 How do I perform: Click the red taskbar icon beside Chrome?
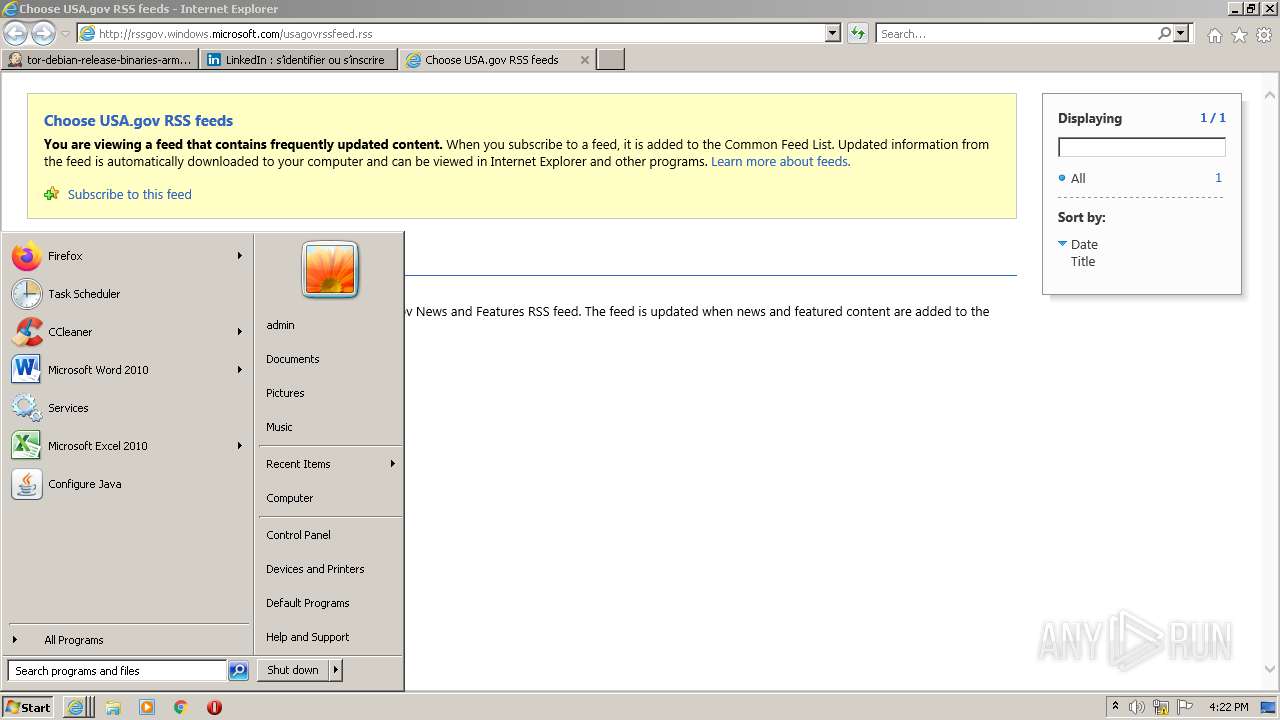[x=214, y=707]
